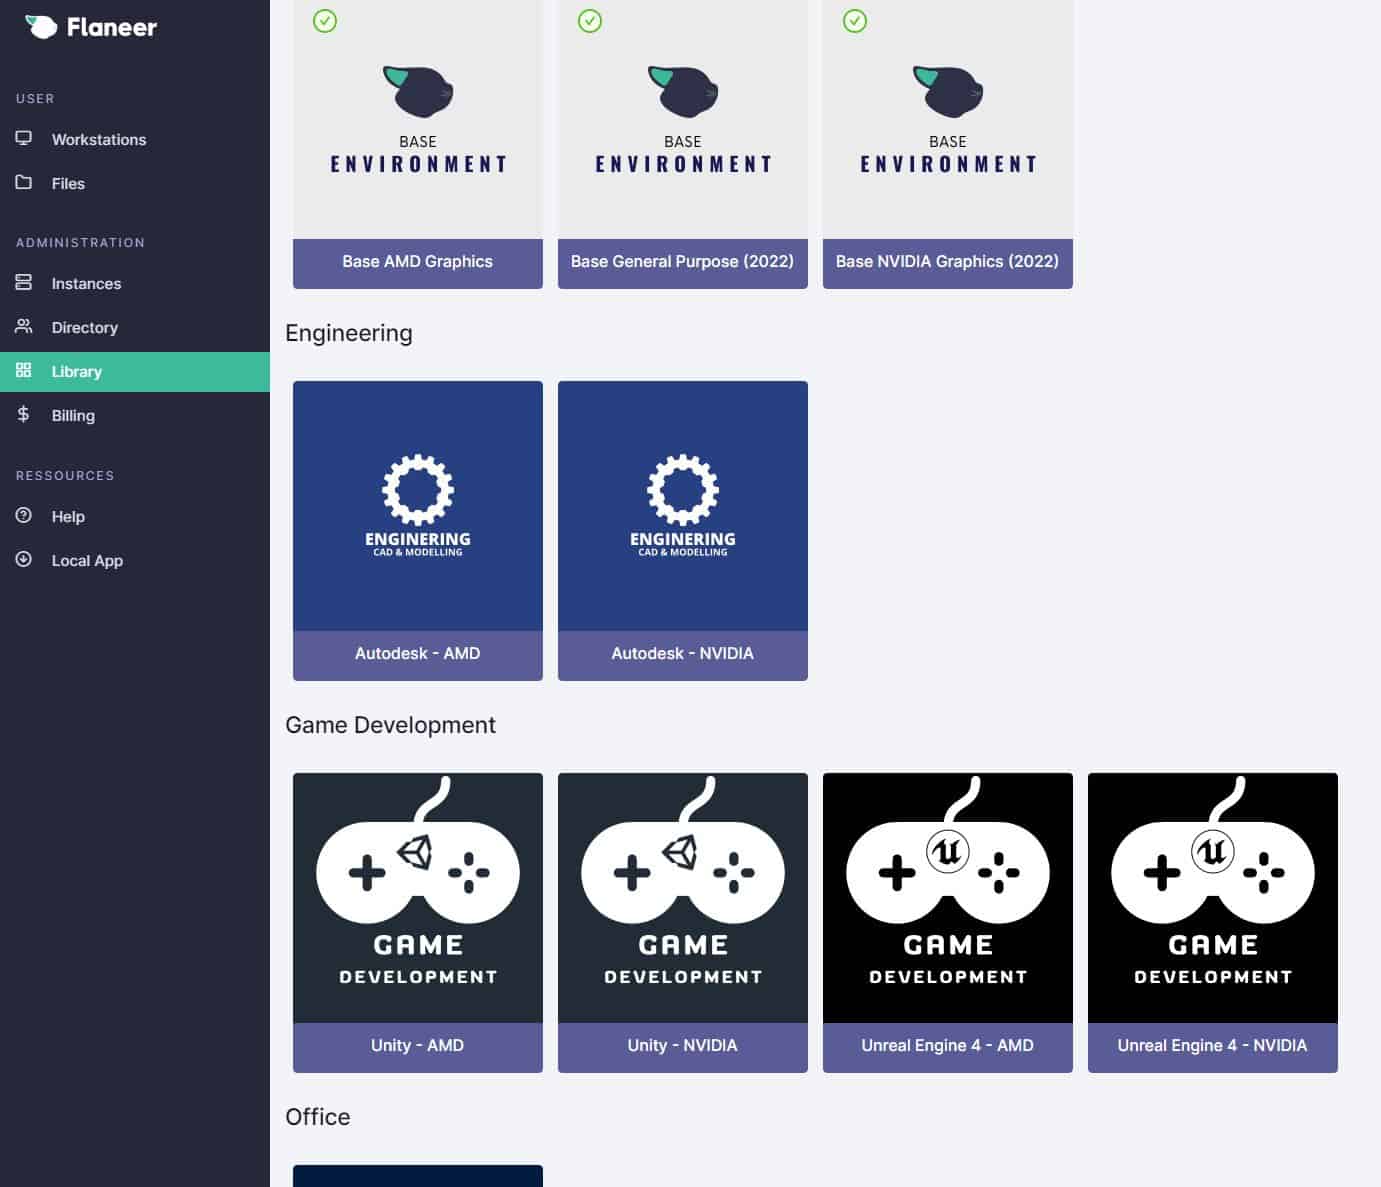Toggle the checkmark on Base General Purpose
Image resolution: width=1381 pixels, height=1187 pixels.
590,21
